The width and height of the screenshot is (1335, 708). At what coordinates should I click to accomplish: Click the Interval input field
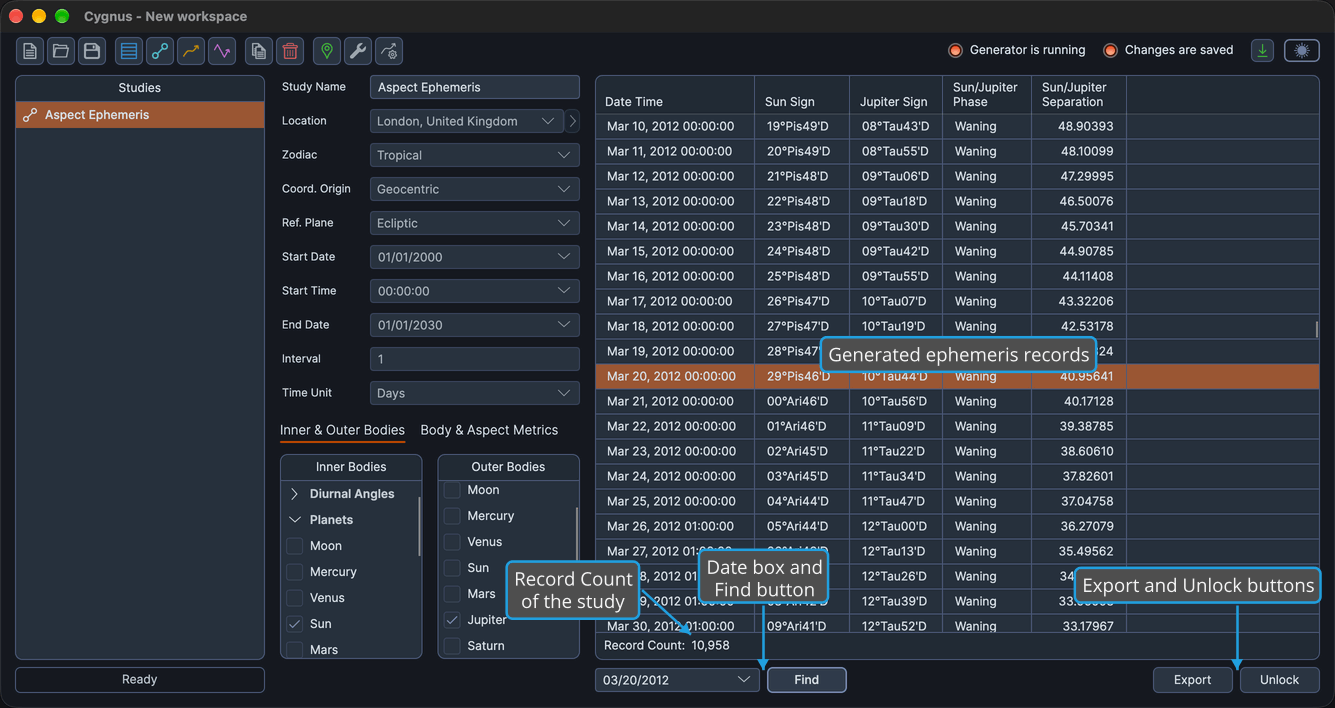475,359
